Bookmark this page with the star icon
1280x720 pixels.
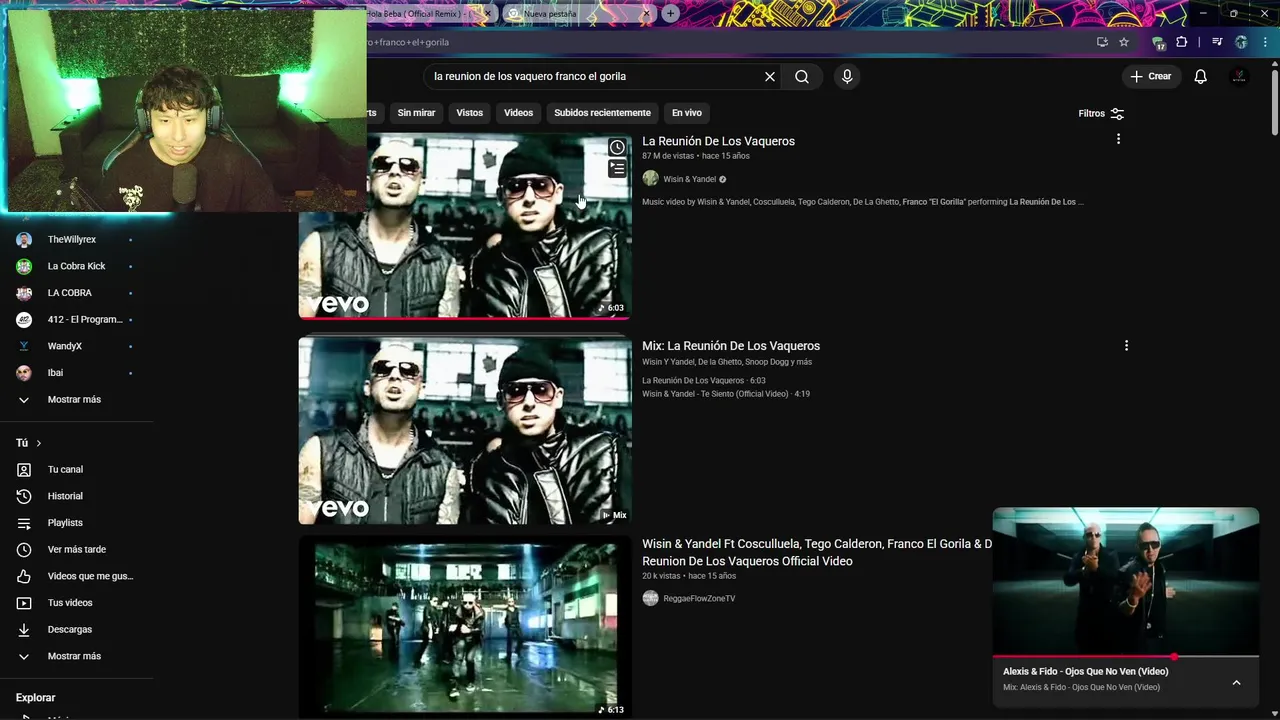point(1124,42)
